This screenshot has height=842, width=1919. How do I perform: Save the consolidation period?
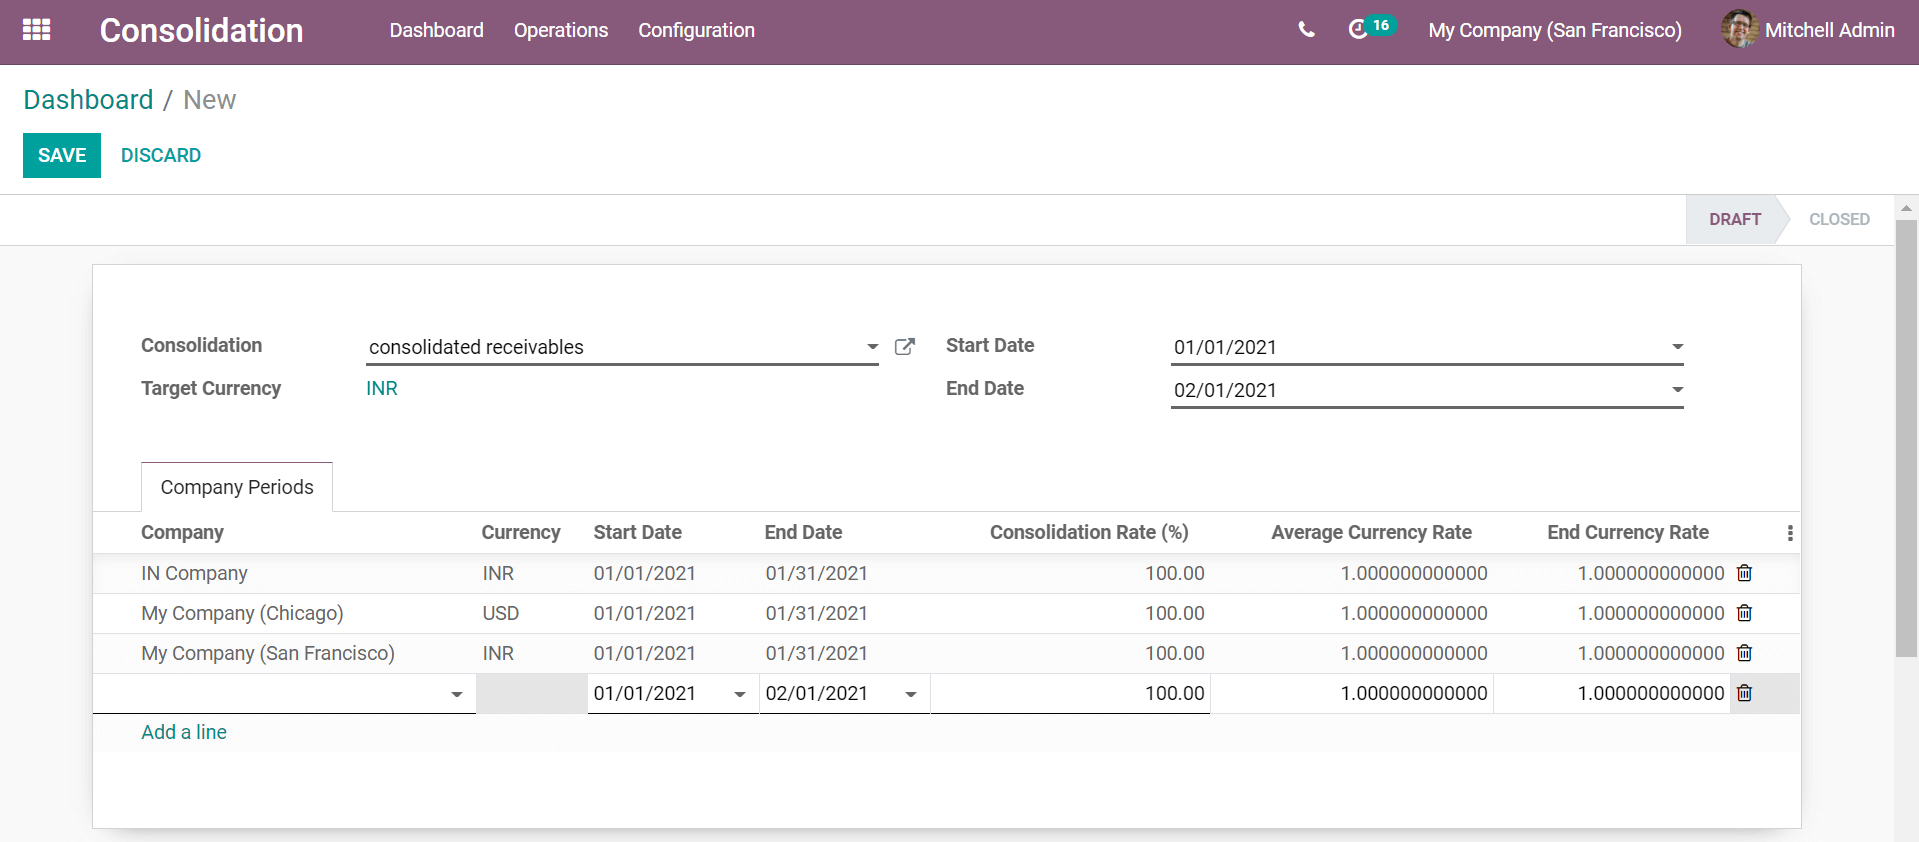tap(62, 155)
